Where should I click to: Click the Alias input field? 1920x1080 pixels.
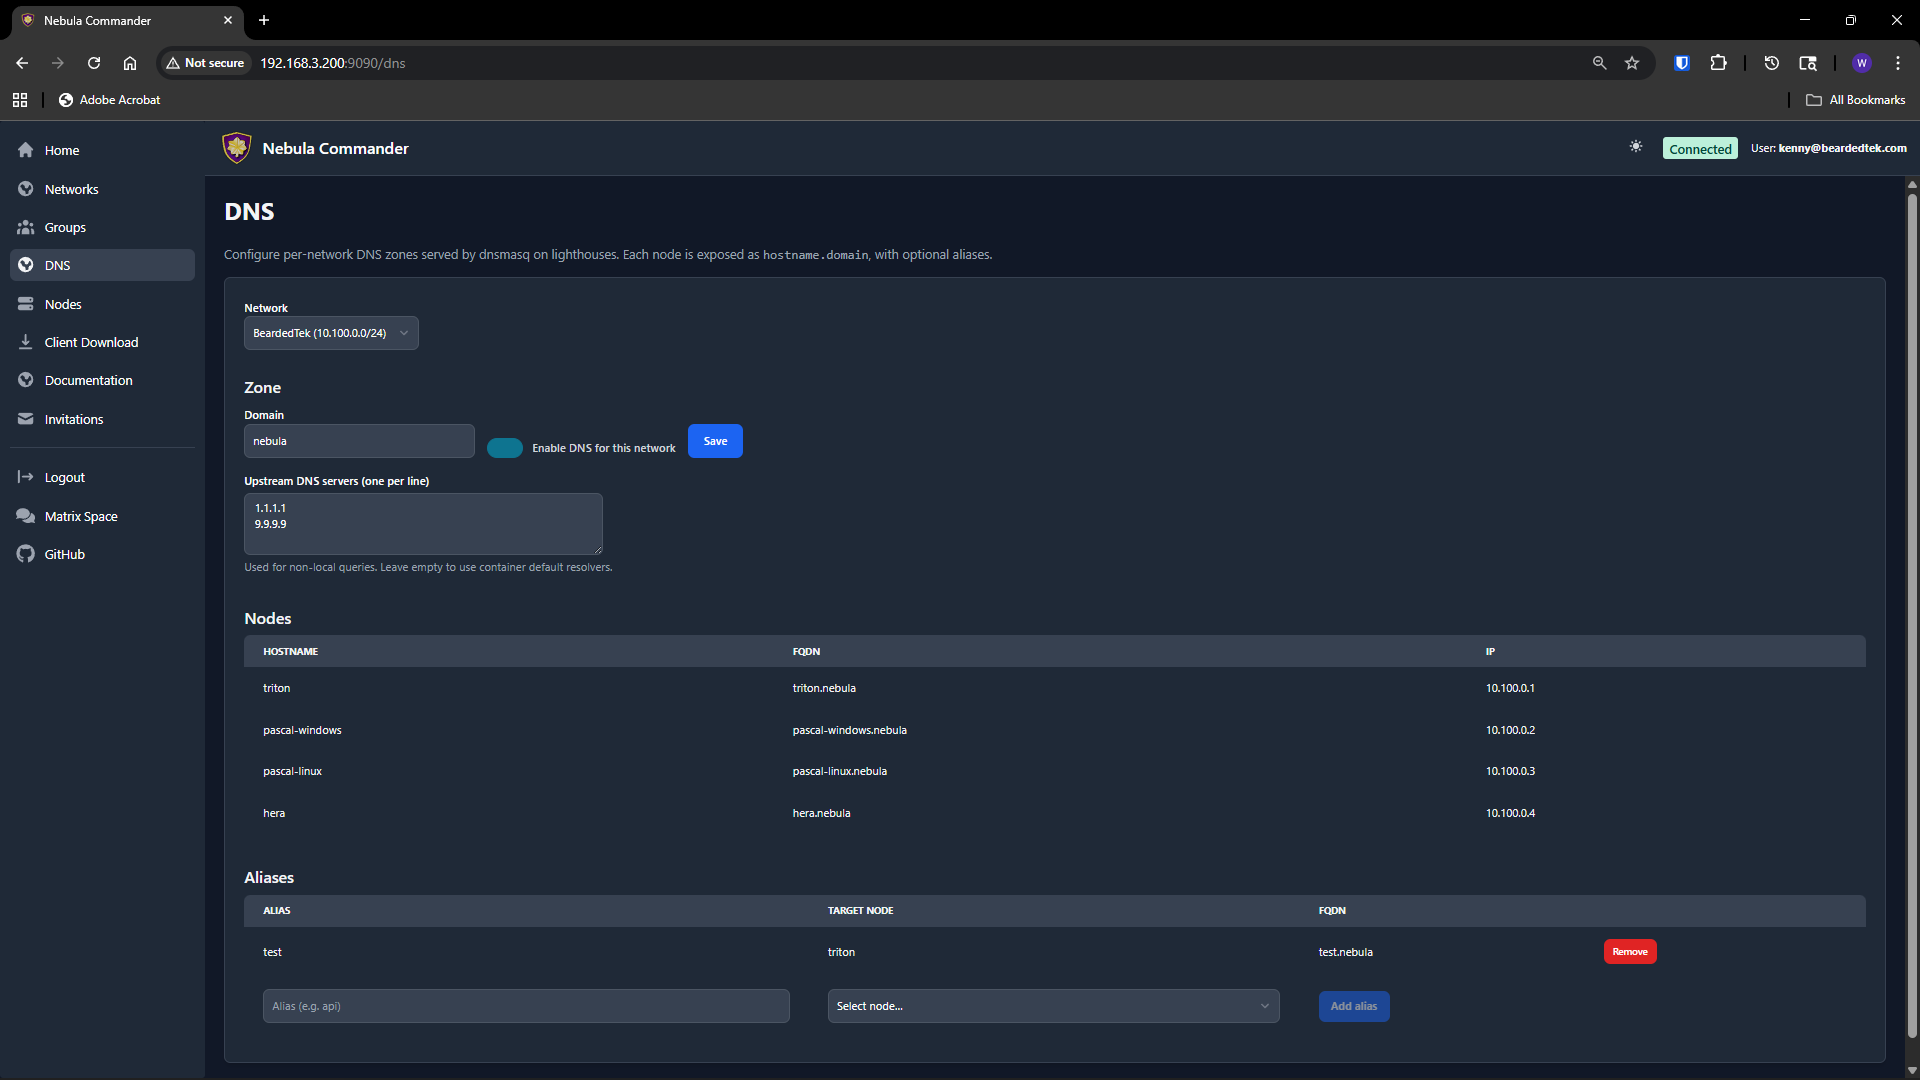526,1005
